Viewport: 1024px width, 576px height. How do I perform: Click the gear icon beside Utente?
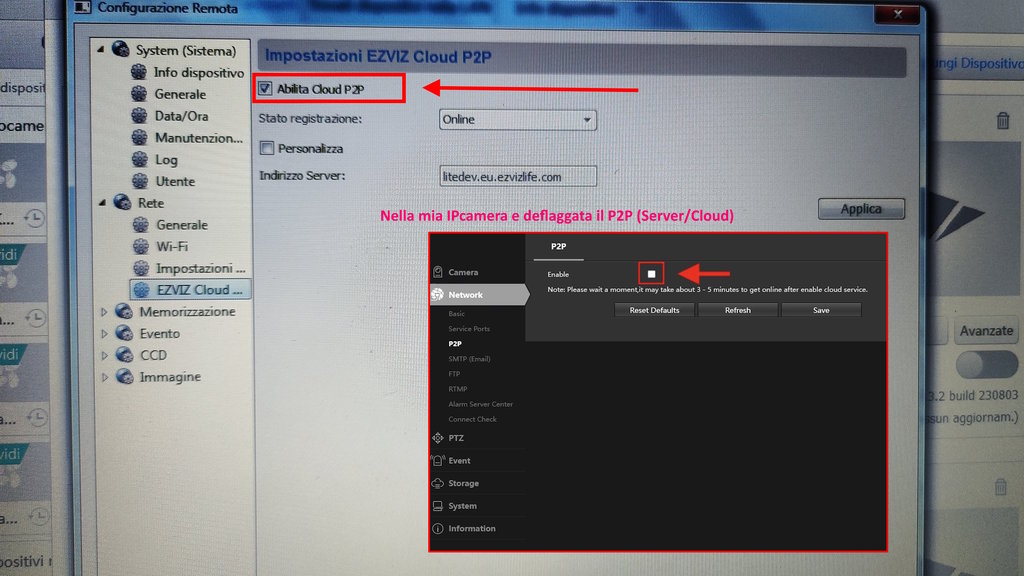(x=140, y=181)
